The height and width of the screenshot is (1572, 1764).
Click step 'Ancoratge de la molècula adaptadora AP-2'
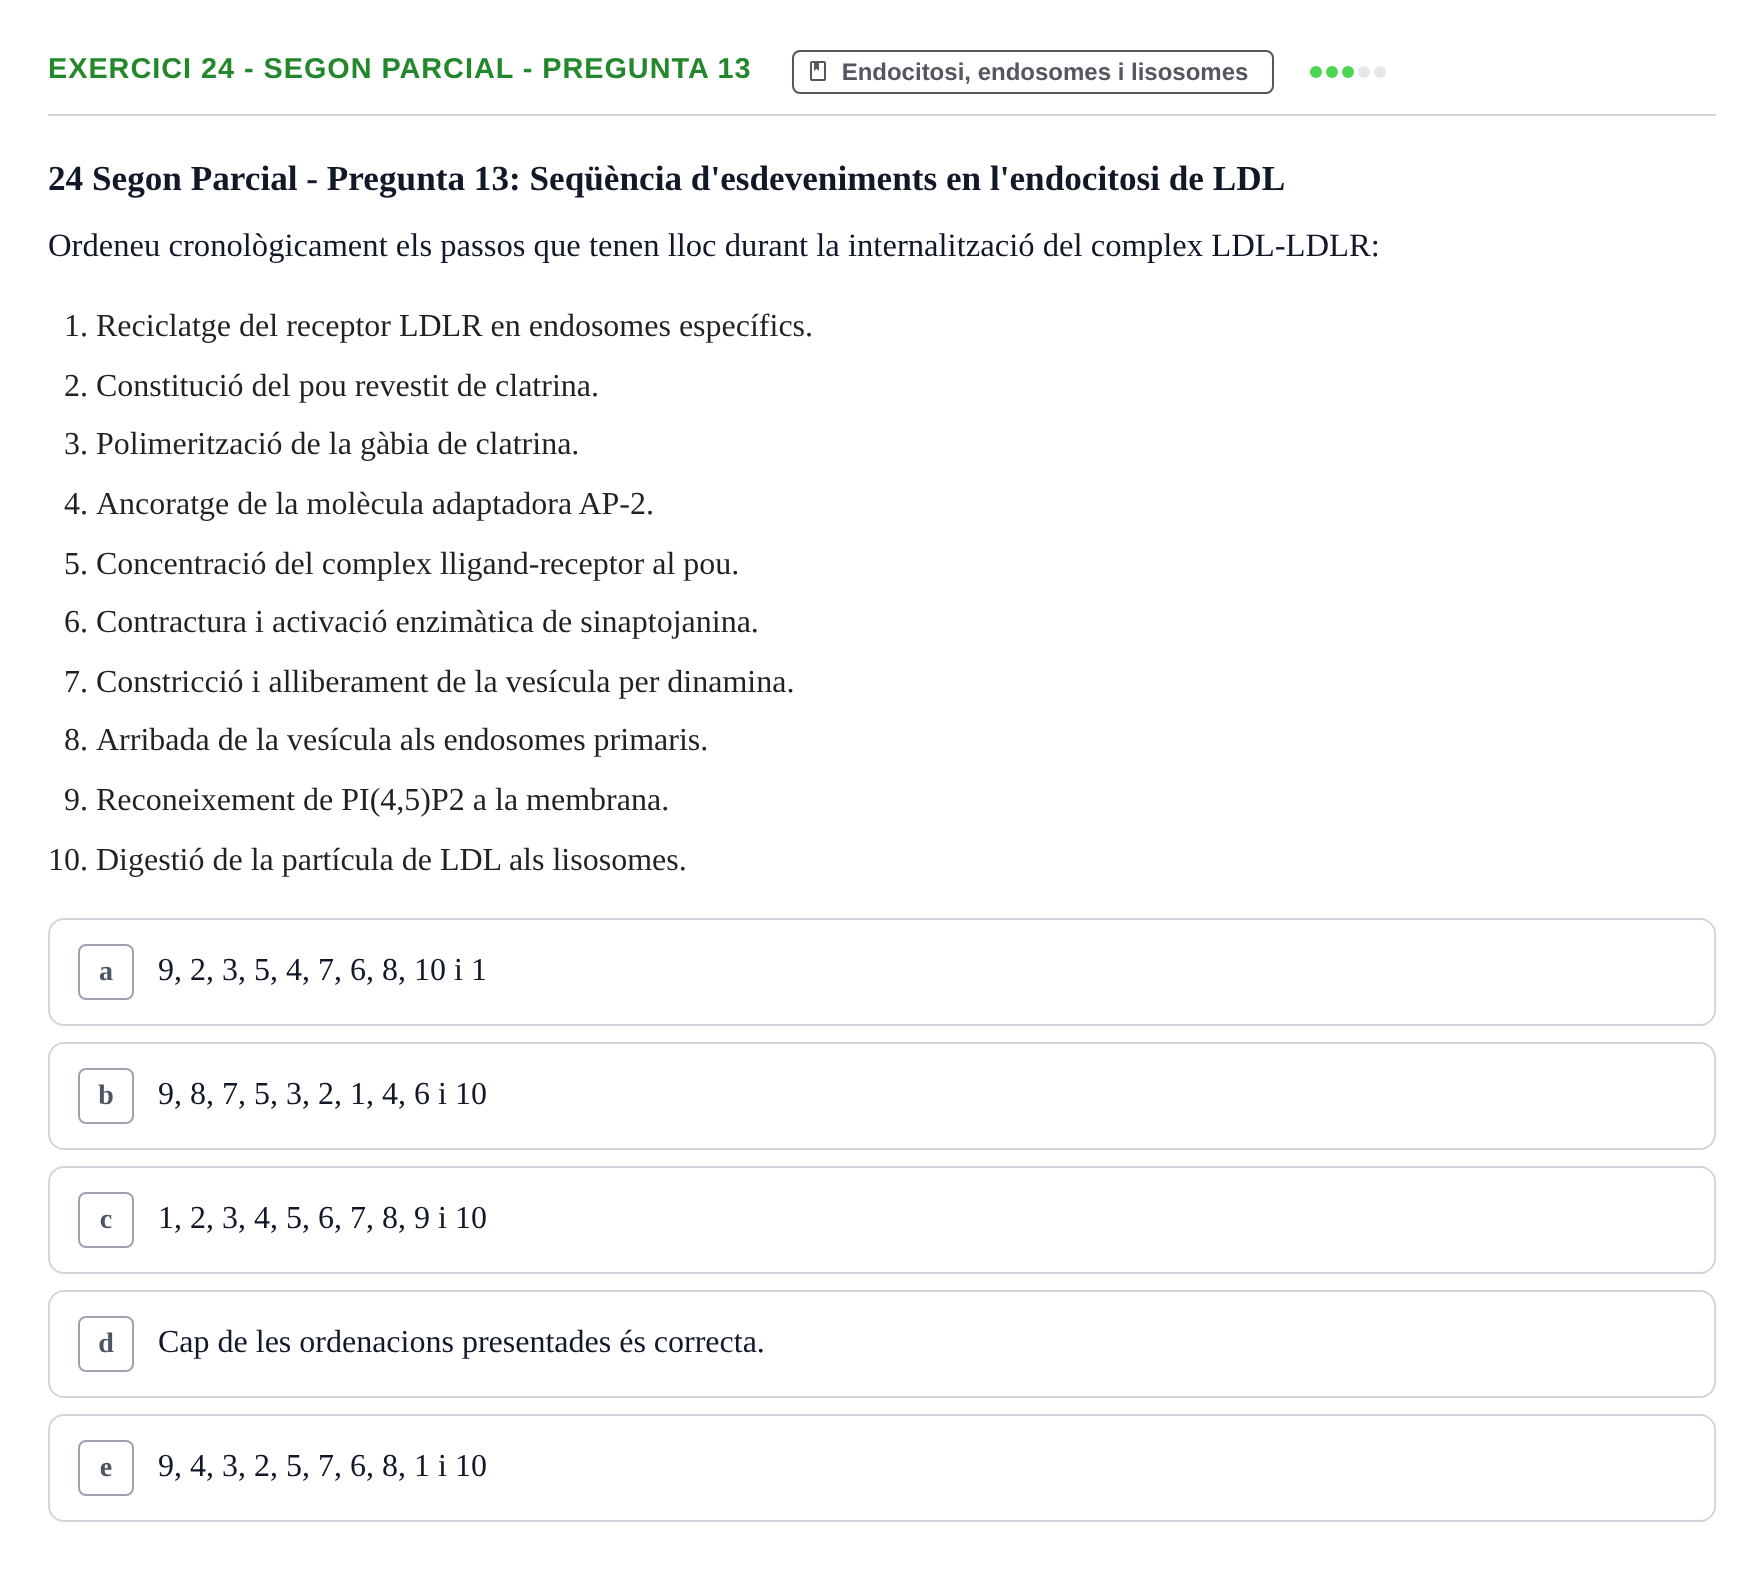pyautogui.click(x=374, y=504)
